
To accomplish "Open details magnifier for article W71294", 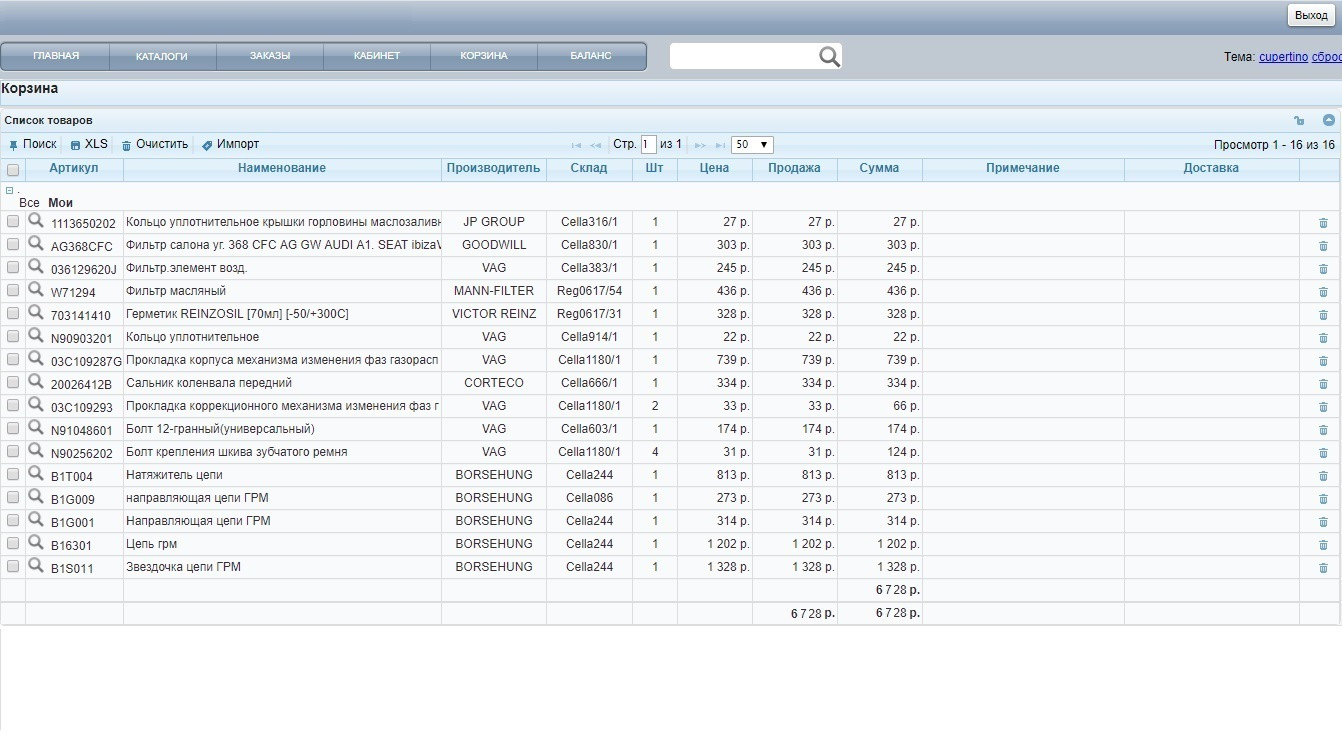I will tap(35, 289).
